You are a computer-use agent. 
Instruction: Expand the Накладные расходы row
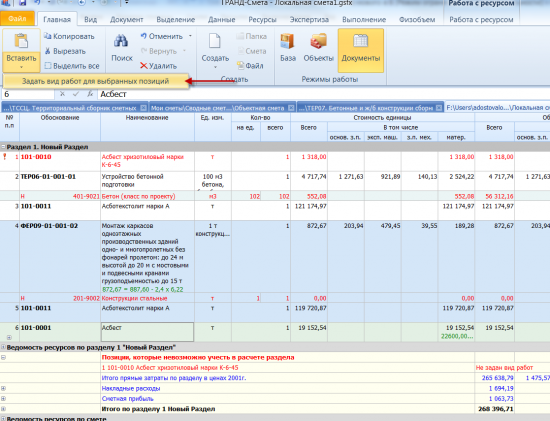(x=3, y=388)
